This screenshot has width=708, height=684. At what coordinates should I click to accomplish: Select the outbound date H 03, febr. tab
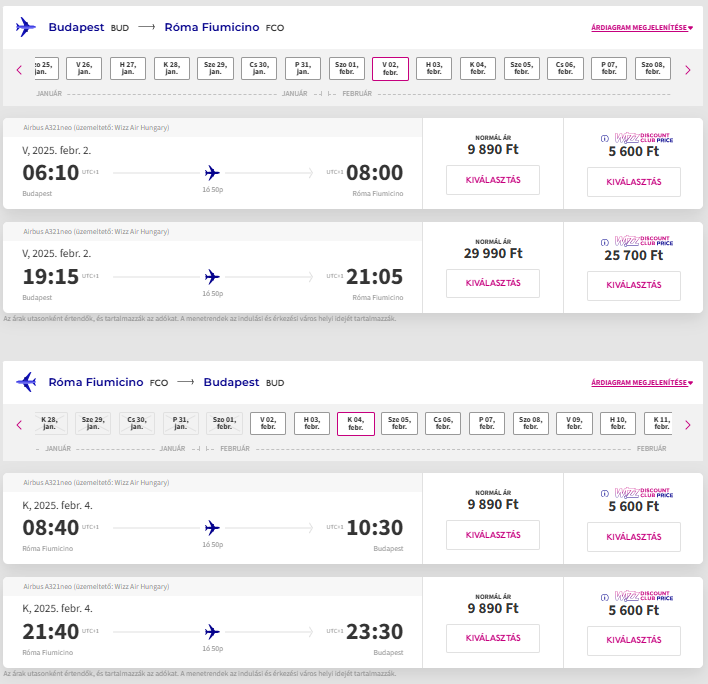(434, 69)
